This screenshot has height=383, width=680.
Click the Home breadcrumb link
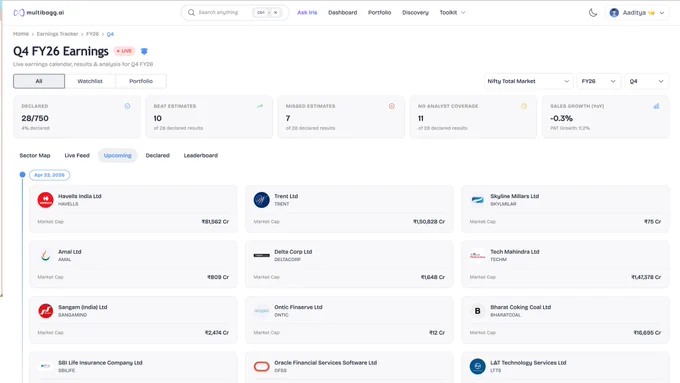(21, 34)
